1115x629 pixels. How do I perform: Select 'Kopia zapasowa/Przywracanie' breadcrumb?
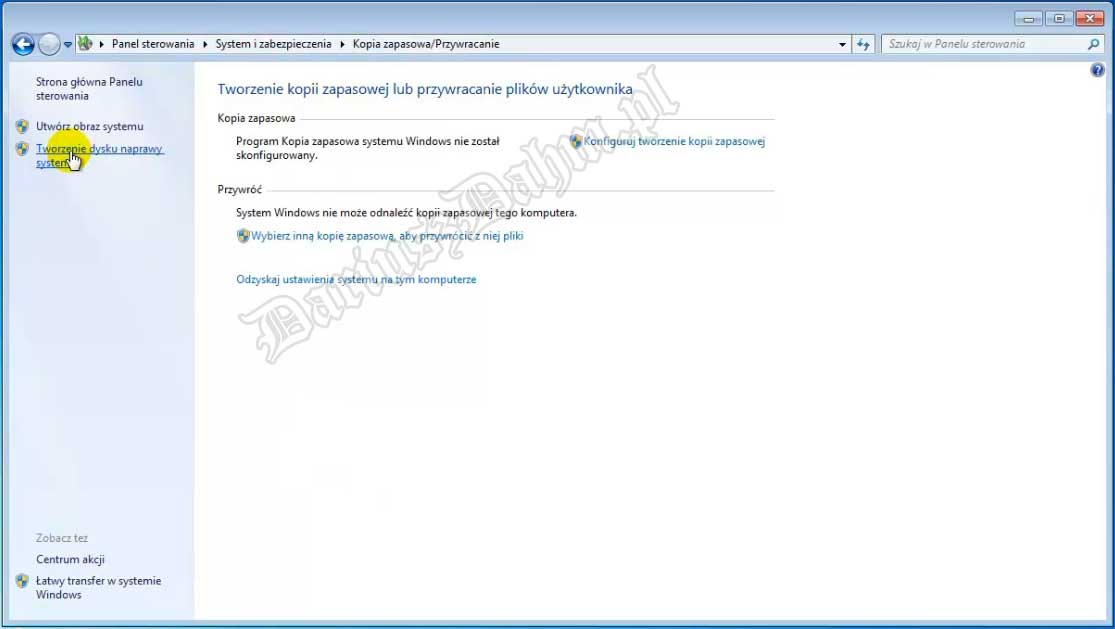426,44
